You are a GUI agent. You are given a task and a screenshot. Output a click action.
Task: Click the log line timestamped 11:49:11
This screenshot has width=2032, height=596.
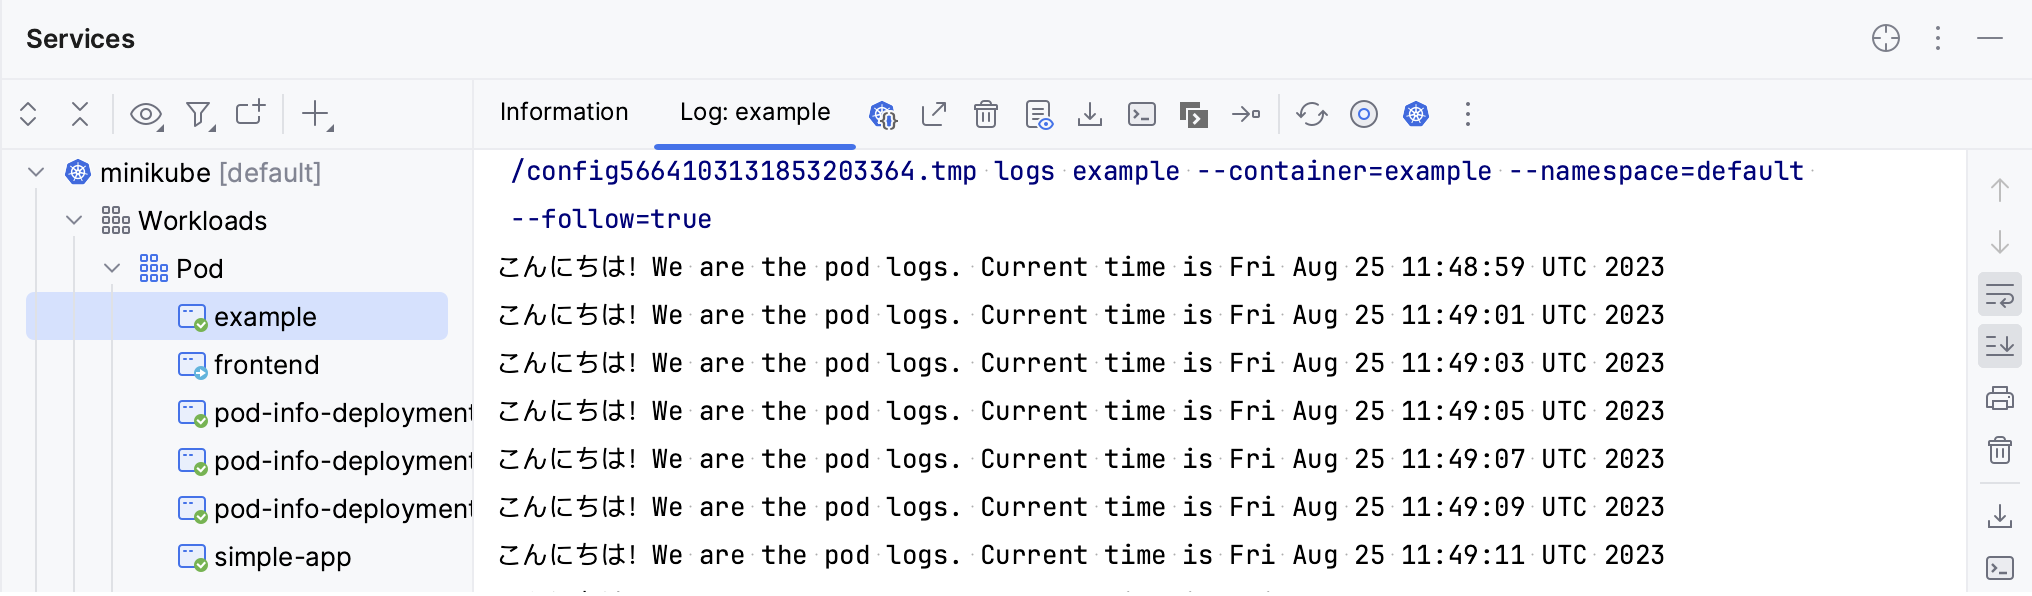click(x=1081, y=555)
